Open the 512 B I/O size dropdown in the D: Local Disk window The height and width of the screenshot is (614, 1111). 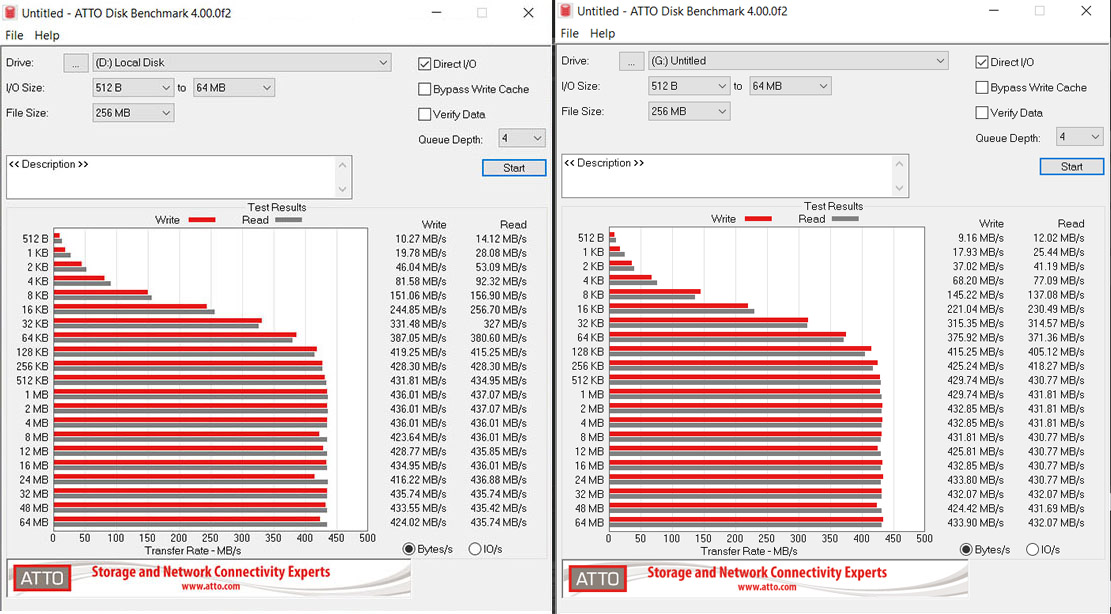point(133,88)
